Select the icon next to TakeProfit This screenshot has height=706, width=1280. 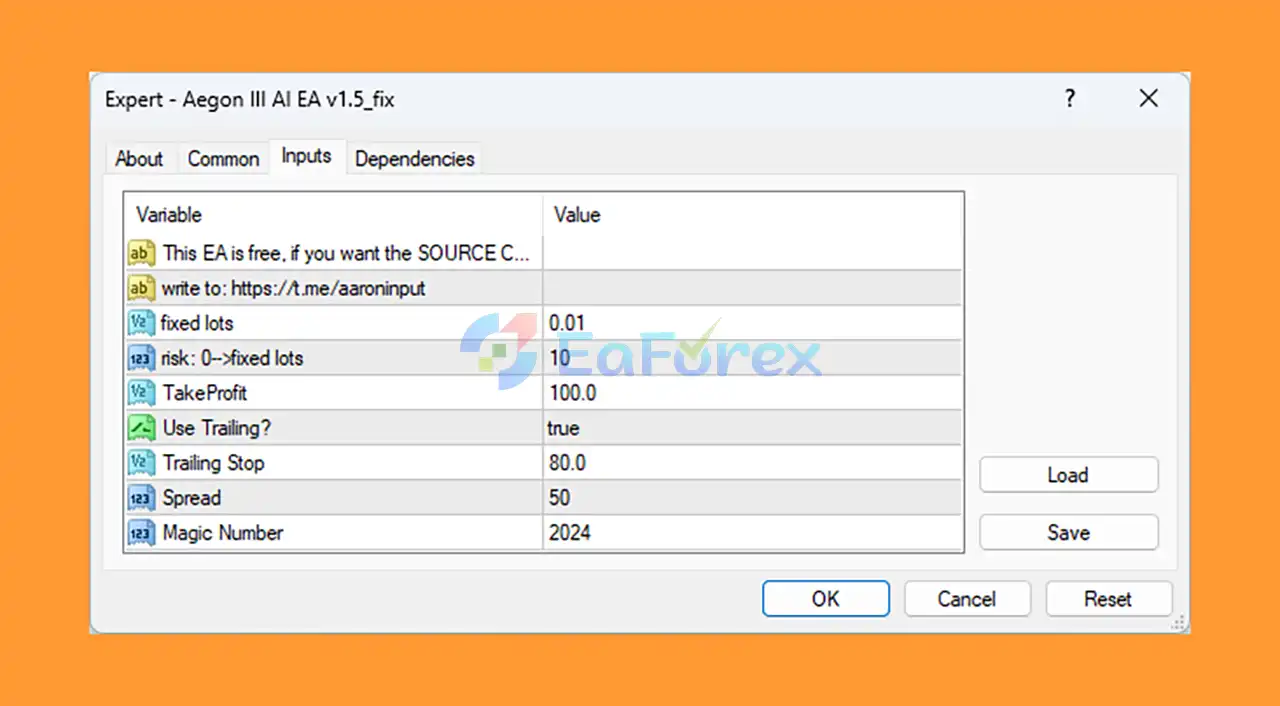(x=141, y=393)
